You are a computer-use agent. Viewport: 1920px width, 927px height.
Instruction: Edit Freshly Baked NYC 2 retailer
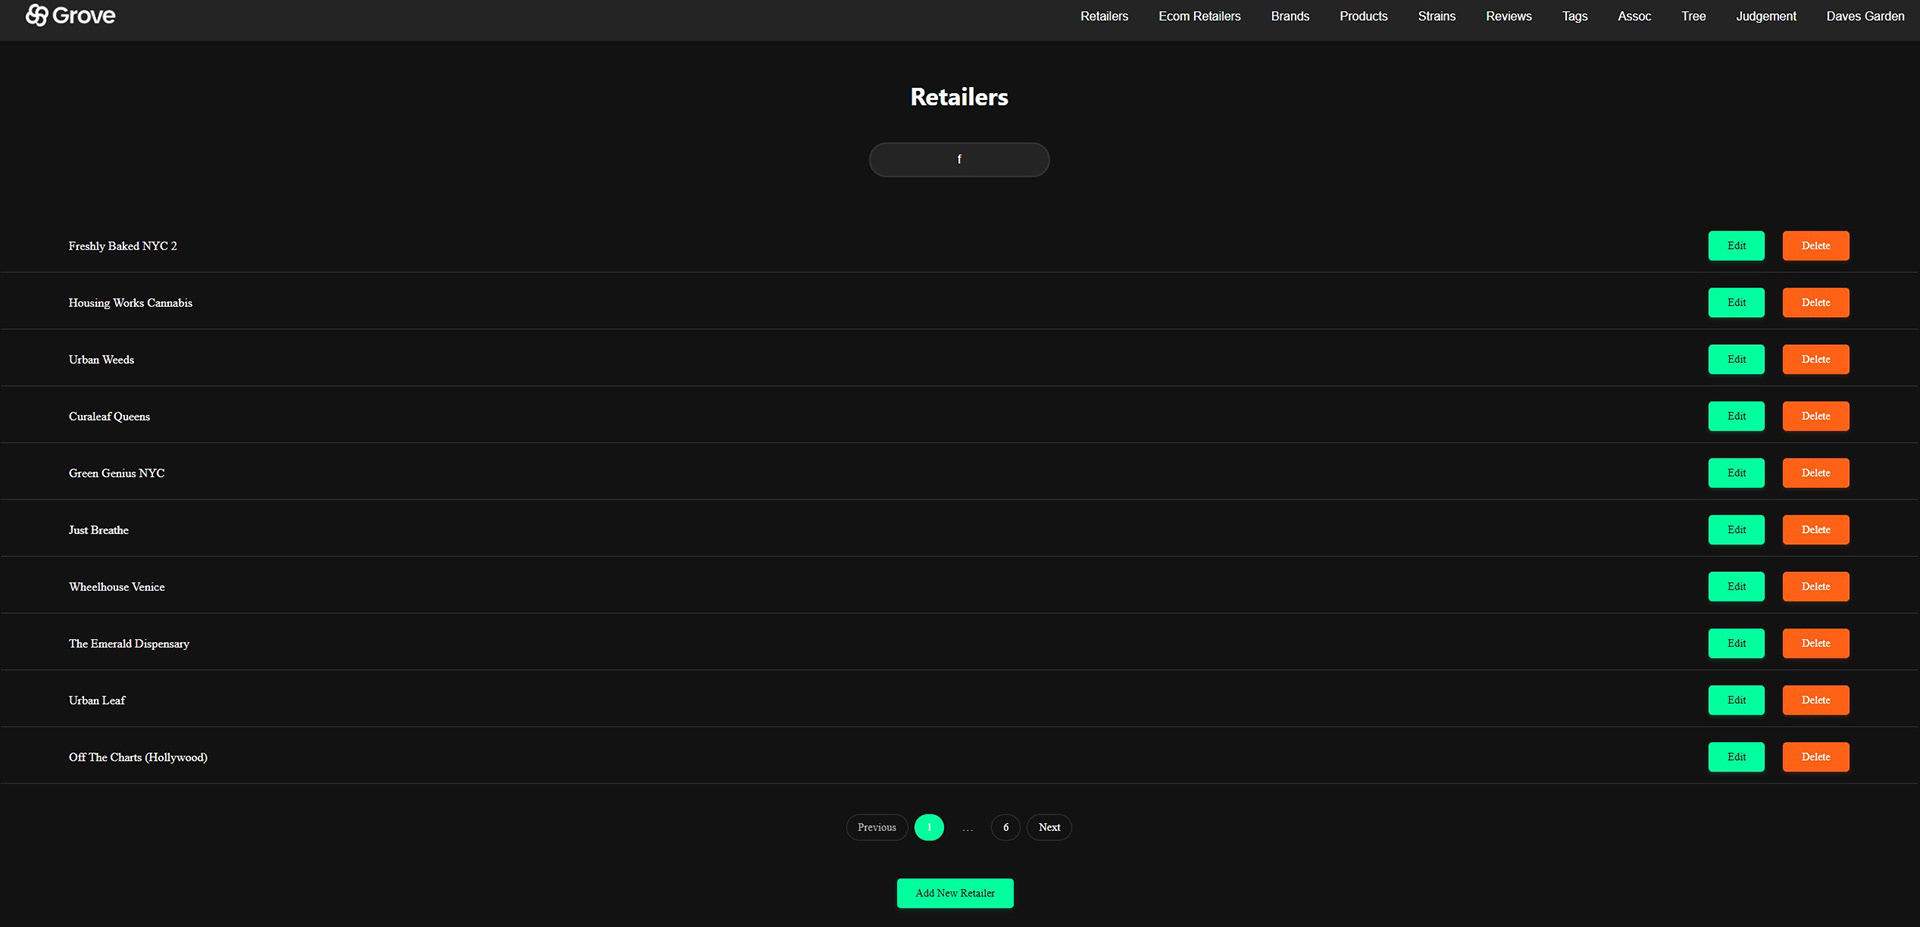[1736, 246]
